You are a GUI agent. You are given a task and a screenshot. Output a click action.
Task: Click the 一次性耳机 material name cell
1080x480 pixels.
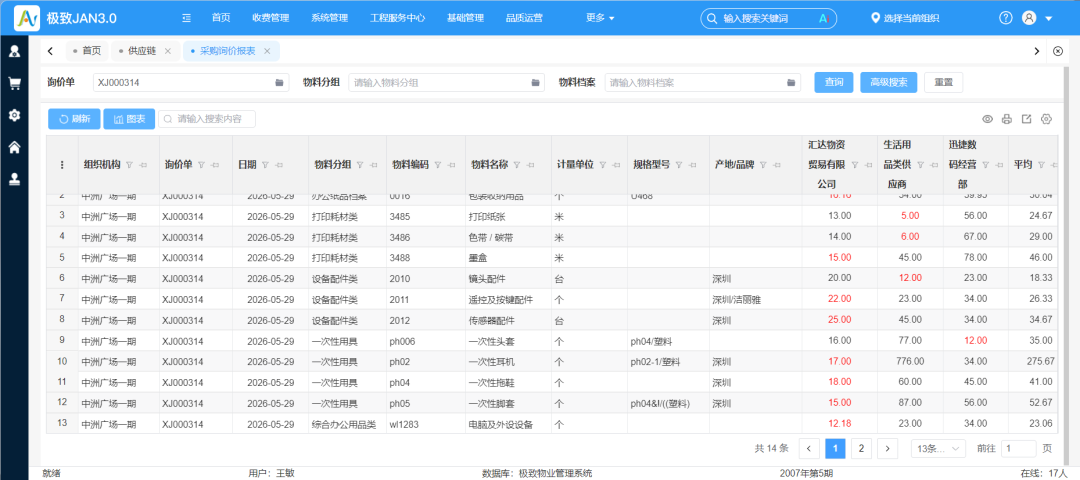click(508, 362)
